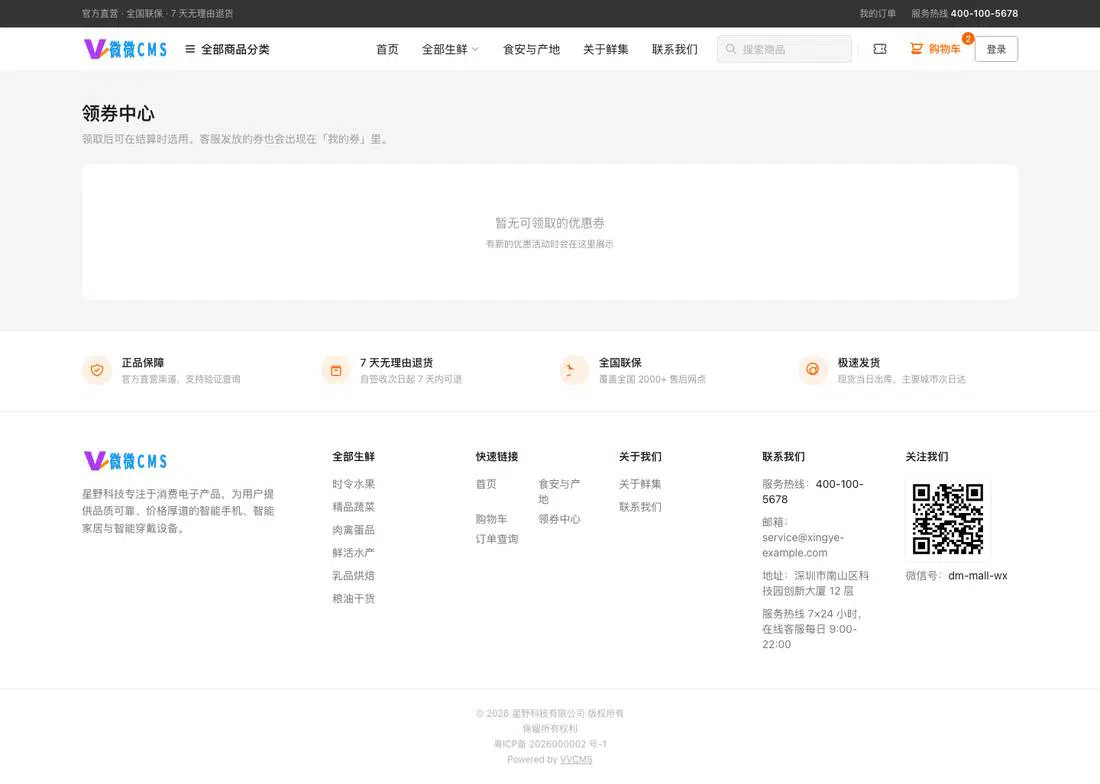
Task: Open footer link 精品蔬菜
Action: point(354,506)
